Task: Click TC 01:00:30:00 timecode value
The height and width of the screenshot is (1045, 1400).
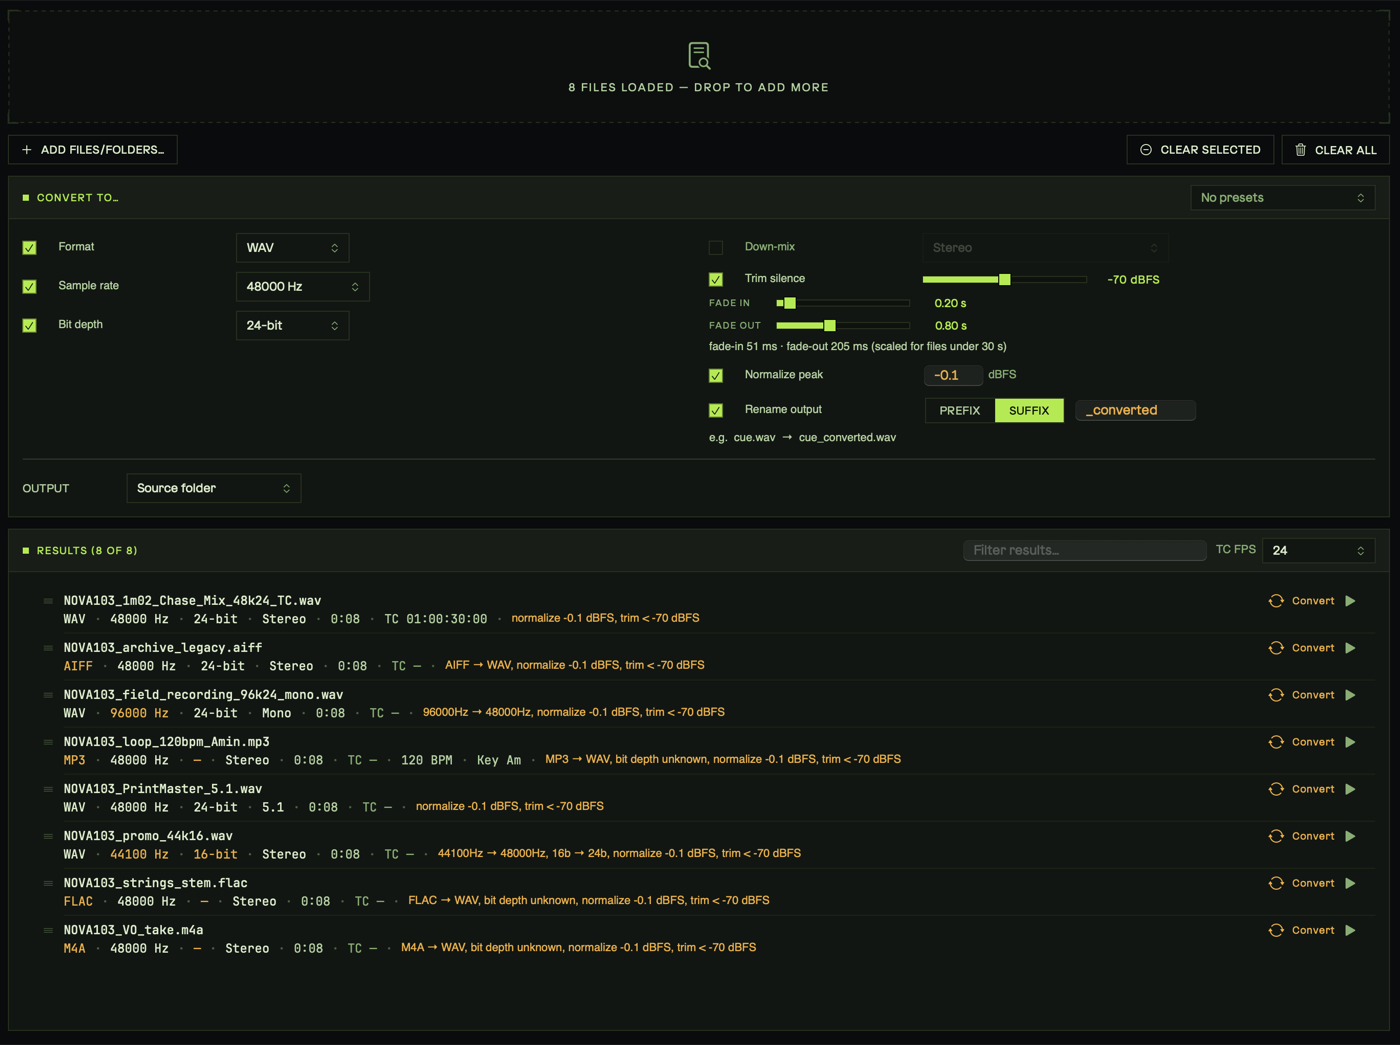Action: coord(436,619)
